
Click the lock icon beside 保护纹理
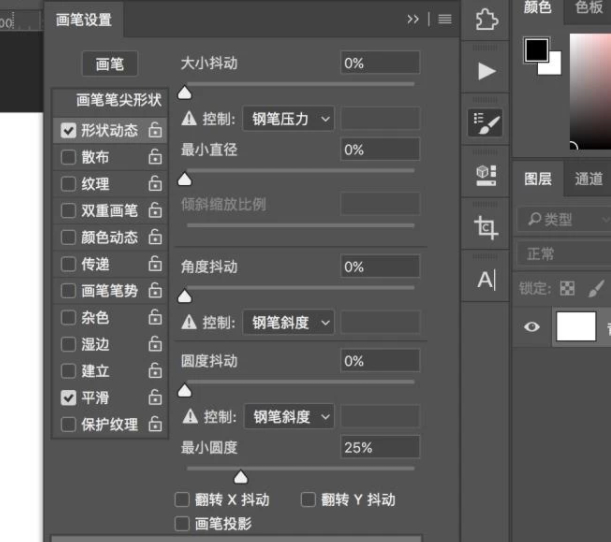point(155,424)
